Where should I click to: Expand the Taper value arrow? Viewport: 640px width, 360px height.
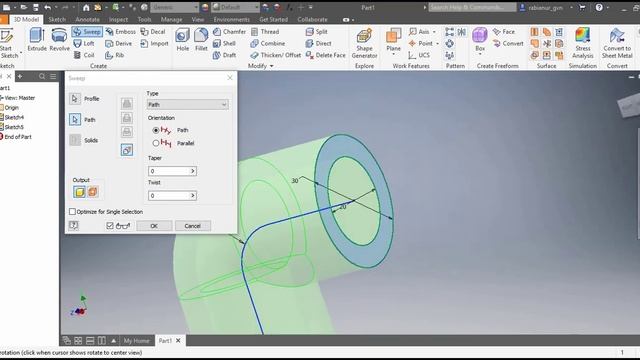tap(193, 171)
